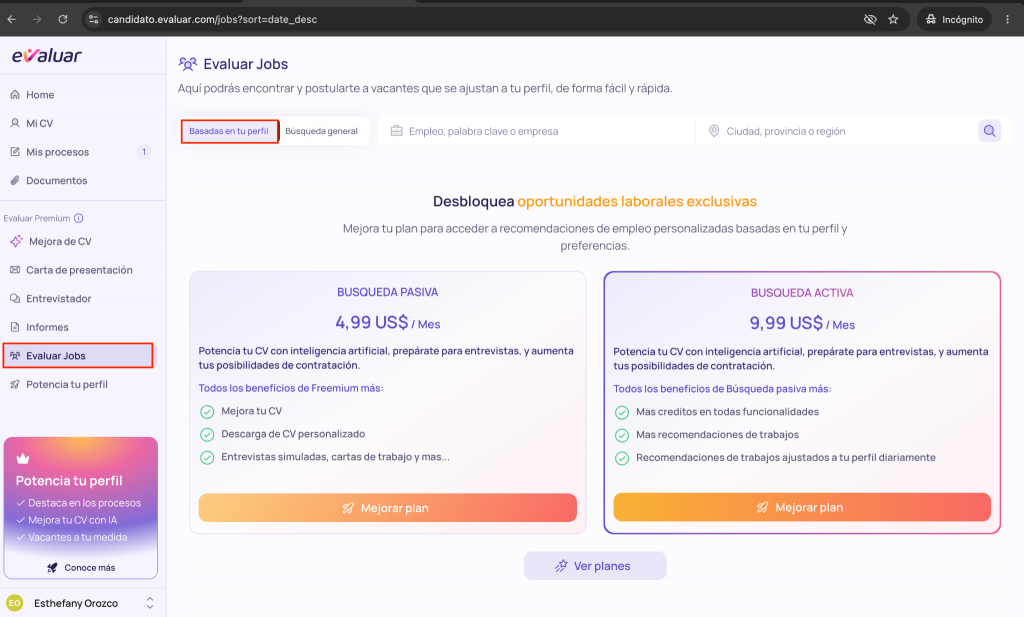1024x617 pixels.
Task: Click the EO user avatar
Action: click(x=14, y=603)
